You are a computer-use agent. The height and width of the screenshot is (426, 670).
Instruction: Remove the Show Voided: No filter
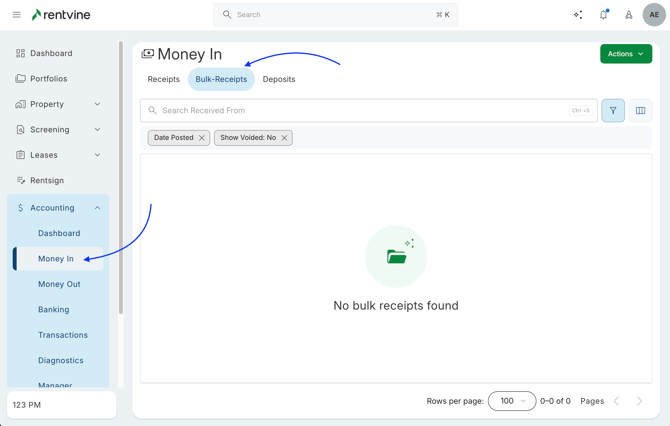(x=284, y=138)
